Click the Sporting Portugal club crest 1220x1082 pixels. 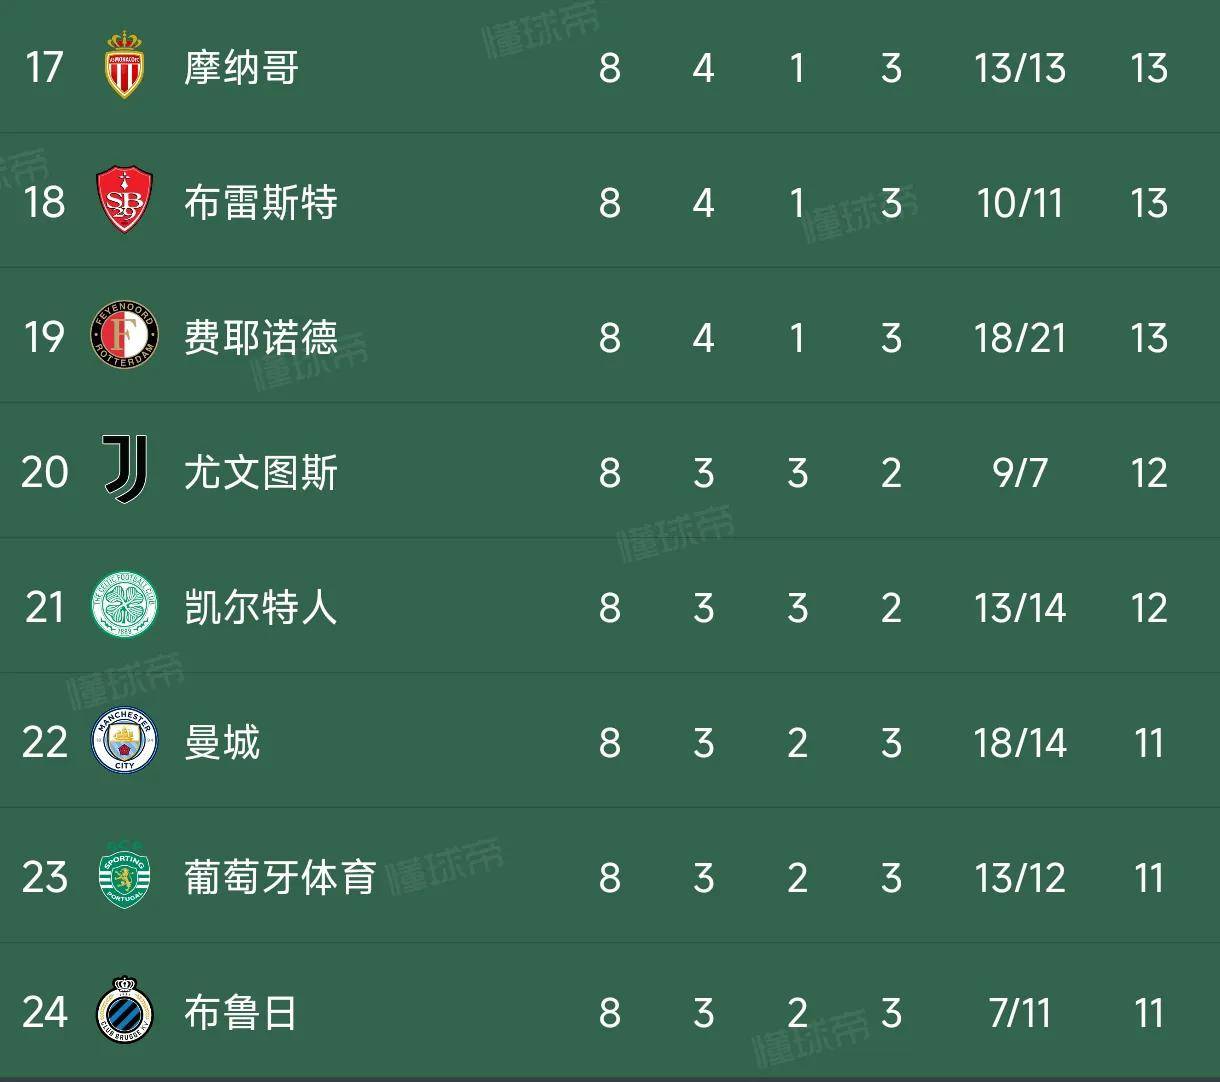point(125,875)
